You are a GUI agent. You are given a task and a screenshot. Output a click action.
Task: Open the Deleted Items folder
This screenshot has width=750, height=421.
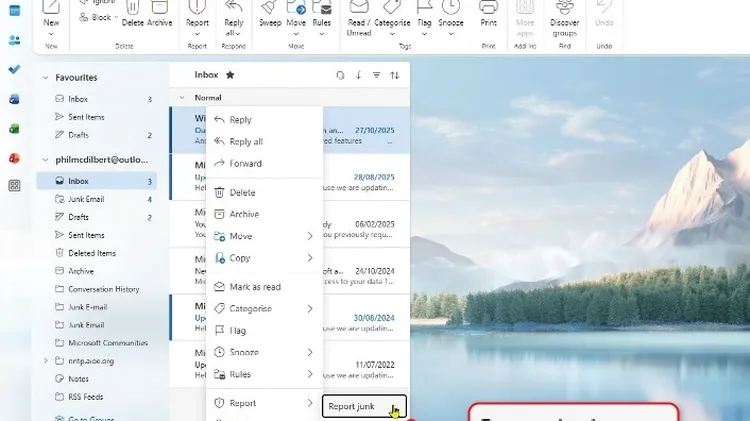(x=92, y=253)
